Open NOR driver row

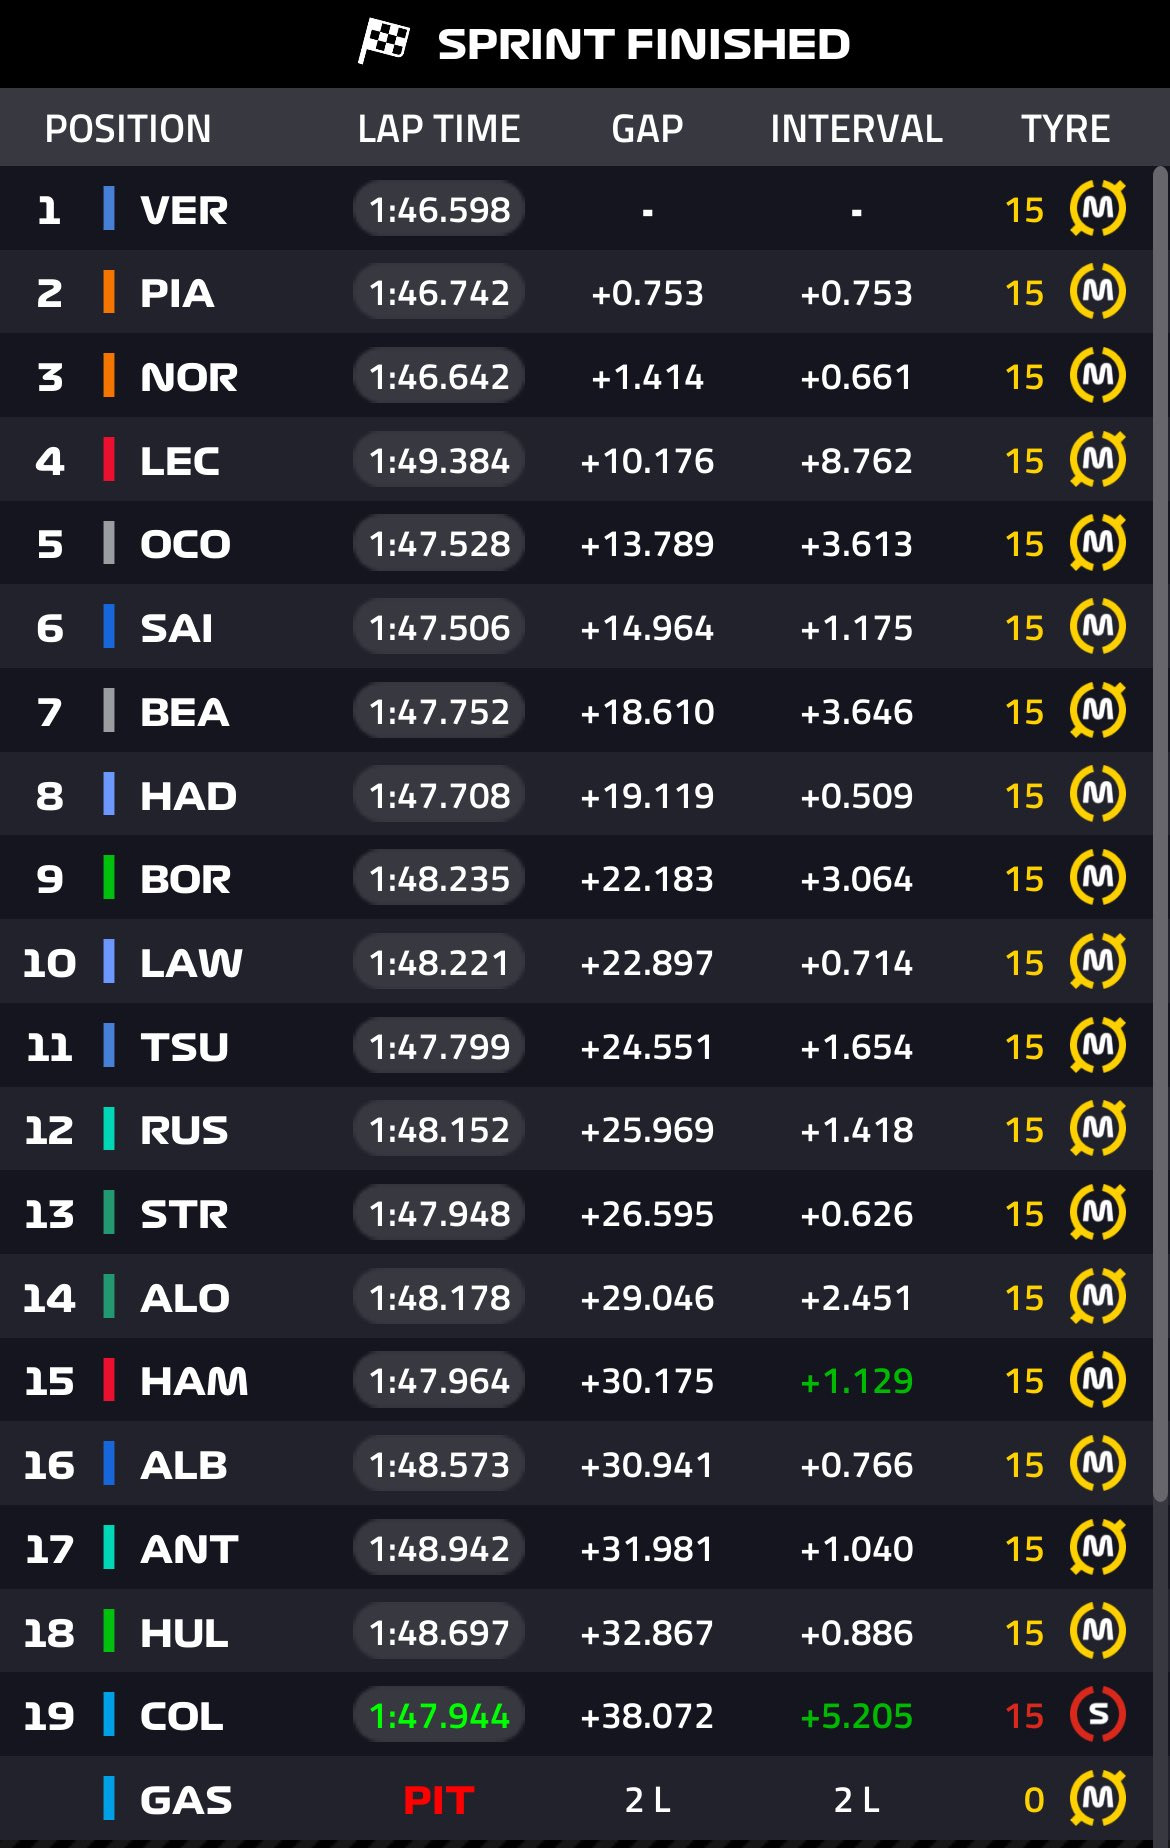point(189,377)
